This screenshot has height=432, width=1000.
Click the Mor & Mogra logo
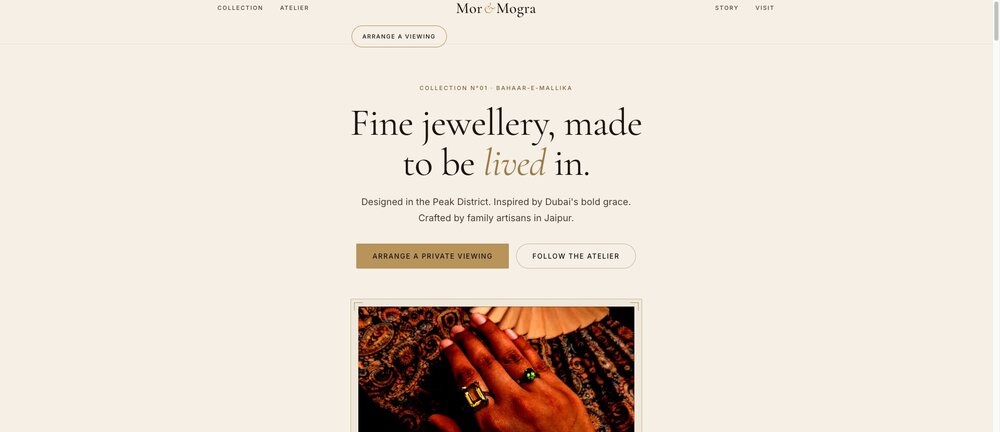coord(496,9)
